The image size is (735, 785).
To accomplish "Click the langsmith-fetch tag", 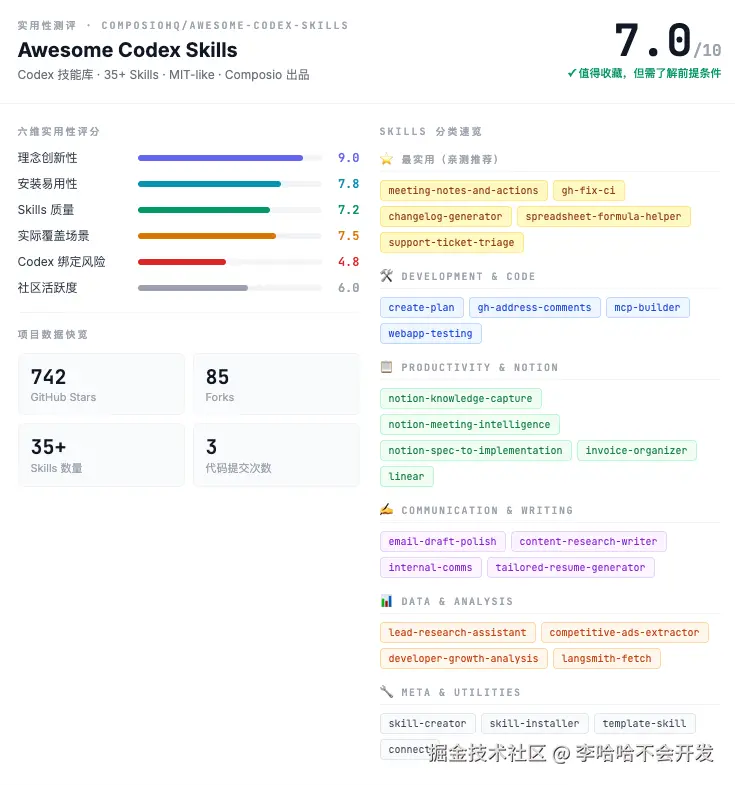I will [606, 659].
